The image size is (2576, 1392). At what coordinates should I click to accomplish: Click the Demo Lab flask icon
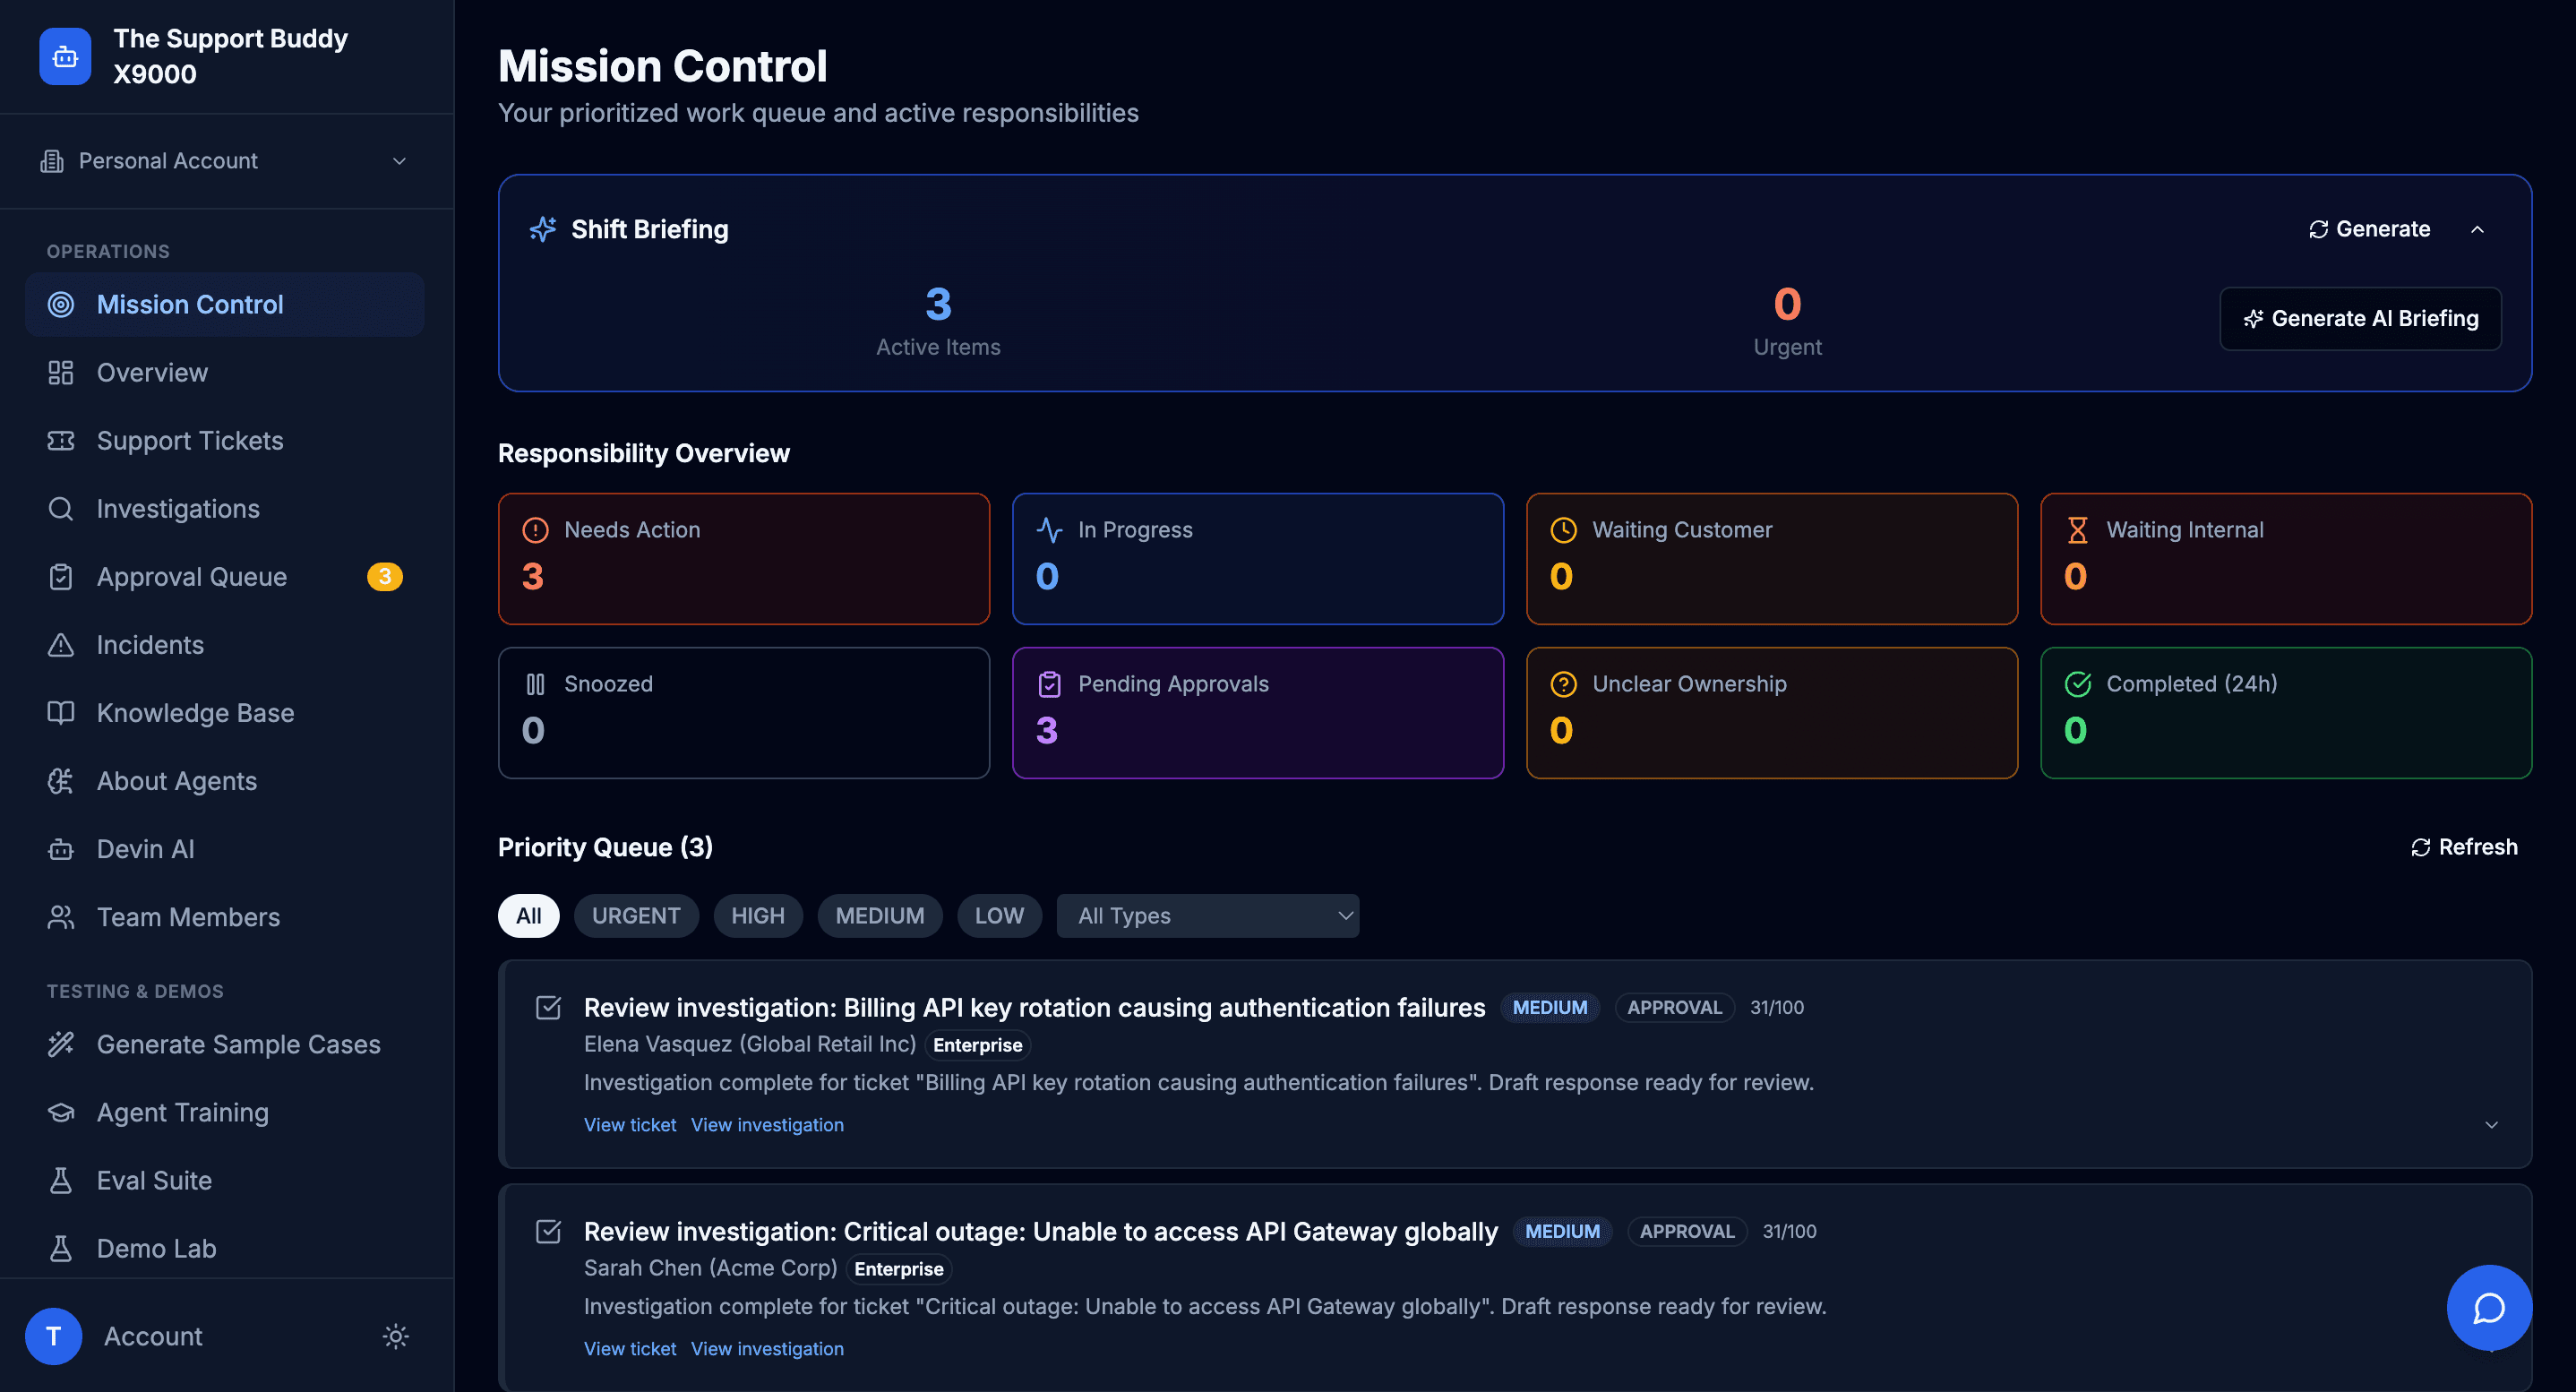click(x=61, y=1247)
